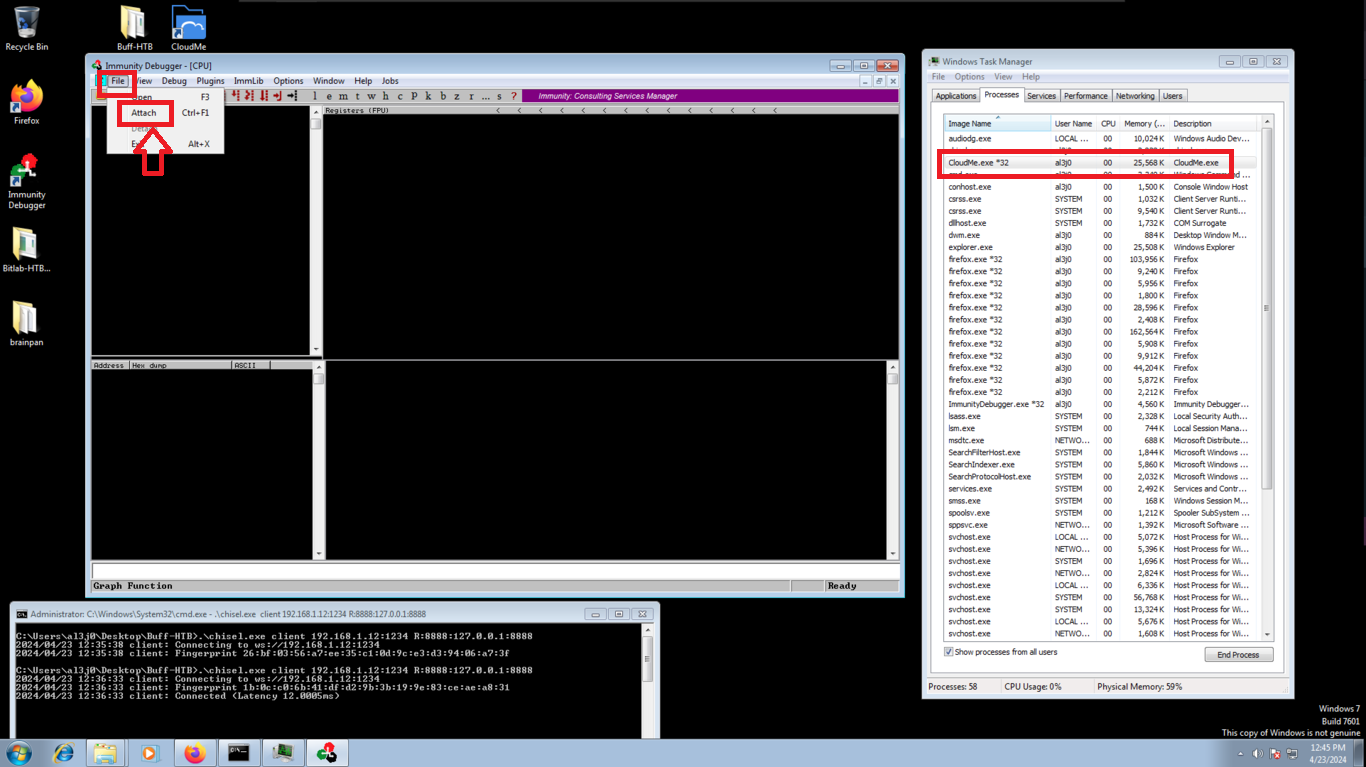Viewport: 1366px width, 767px height.
Task: Open the ImmLib menu
Action: 249,81
